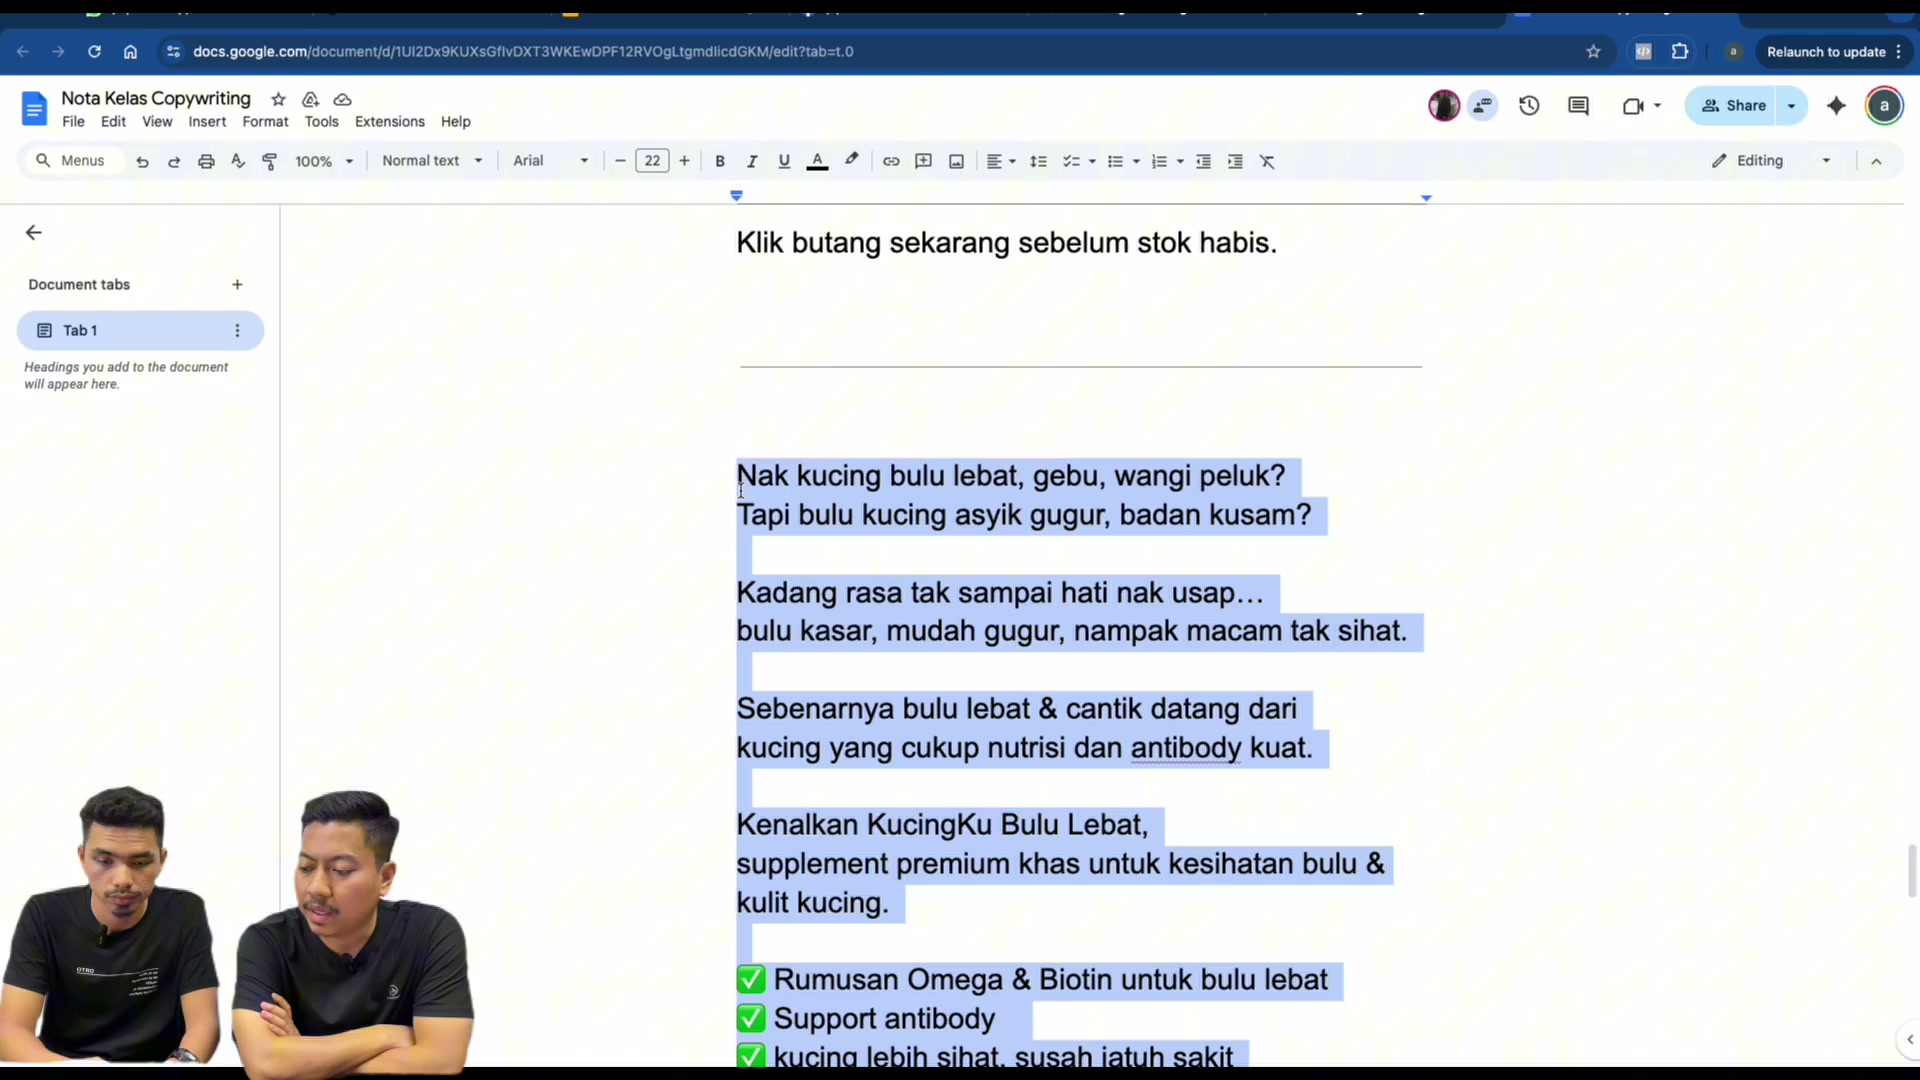This screenshot has width=1920, height=1080.
Task: Click the font size input field
Action: coord(652,161)
